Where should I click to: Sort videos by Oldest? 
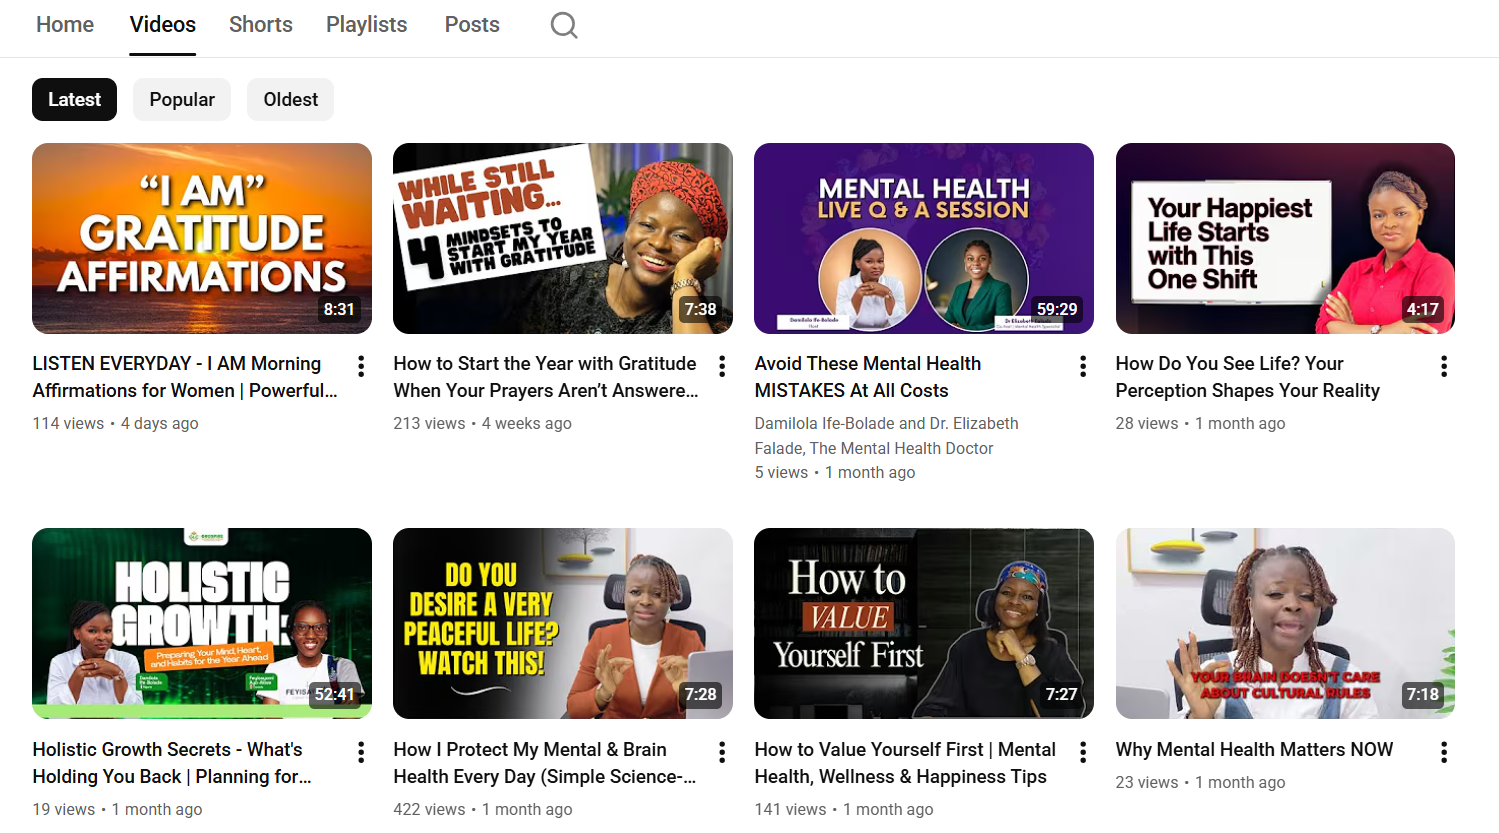coord(290,100)
